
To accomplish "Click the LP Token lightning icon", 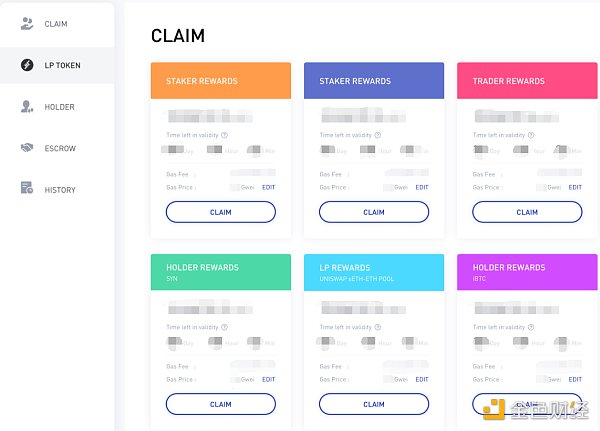I will point(27,65).
